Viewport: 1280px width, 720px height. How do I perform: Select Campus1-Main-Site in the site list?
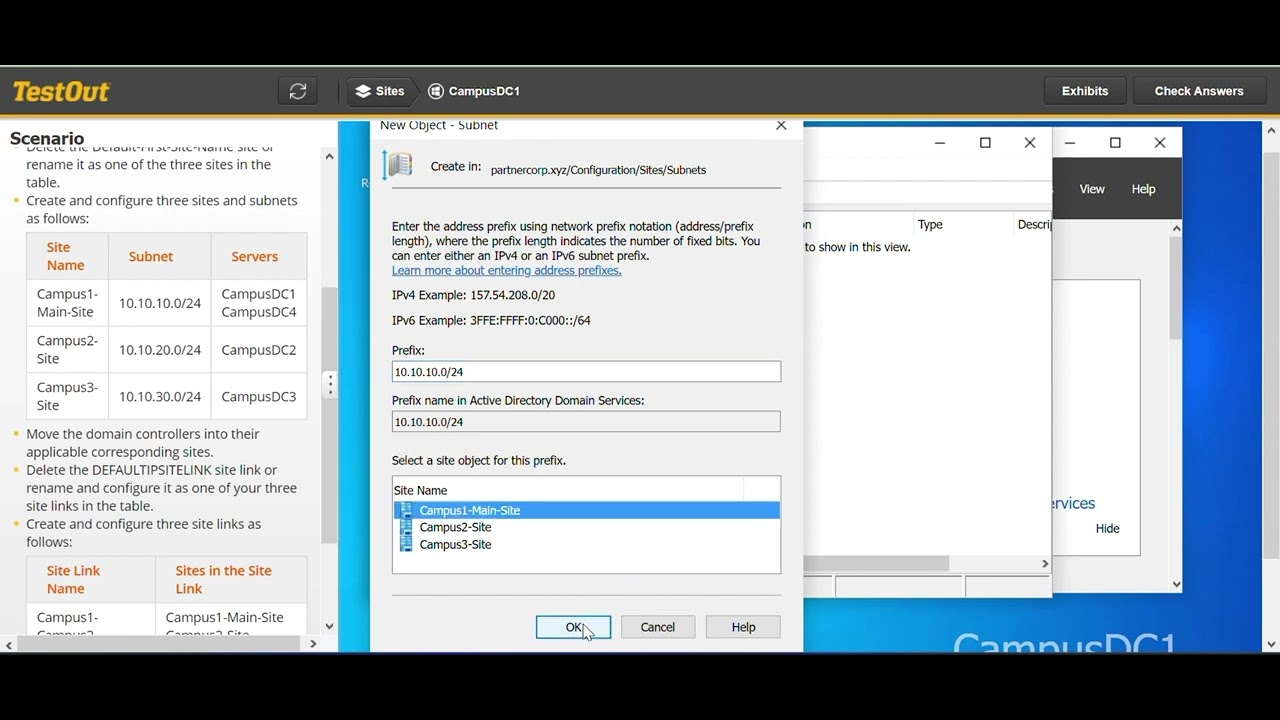(586, 510)
